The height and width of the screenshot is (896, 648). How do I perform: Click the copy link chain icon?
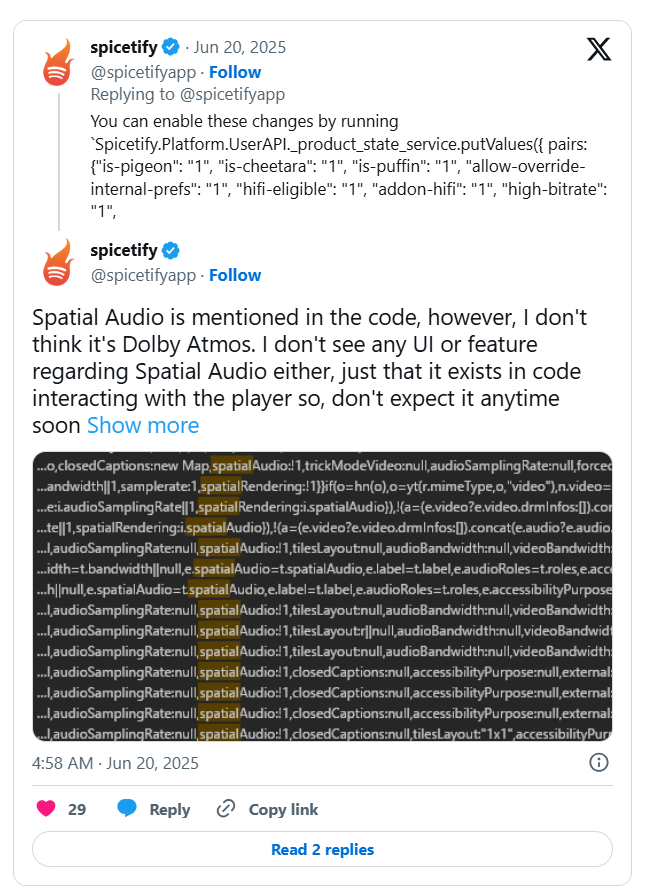tap(227, 809)
